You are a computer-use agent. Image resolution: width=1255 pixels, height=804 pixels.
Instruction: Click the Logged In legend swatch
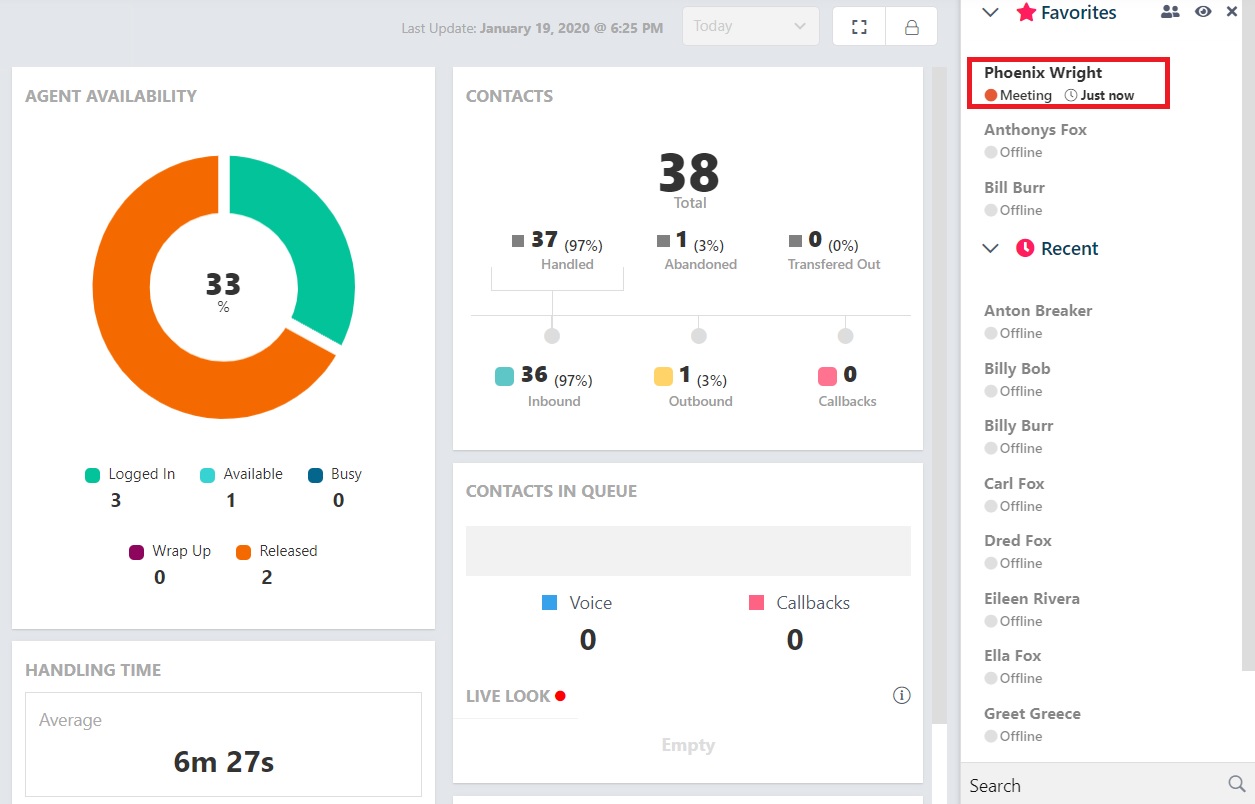tap(93, 475)
